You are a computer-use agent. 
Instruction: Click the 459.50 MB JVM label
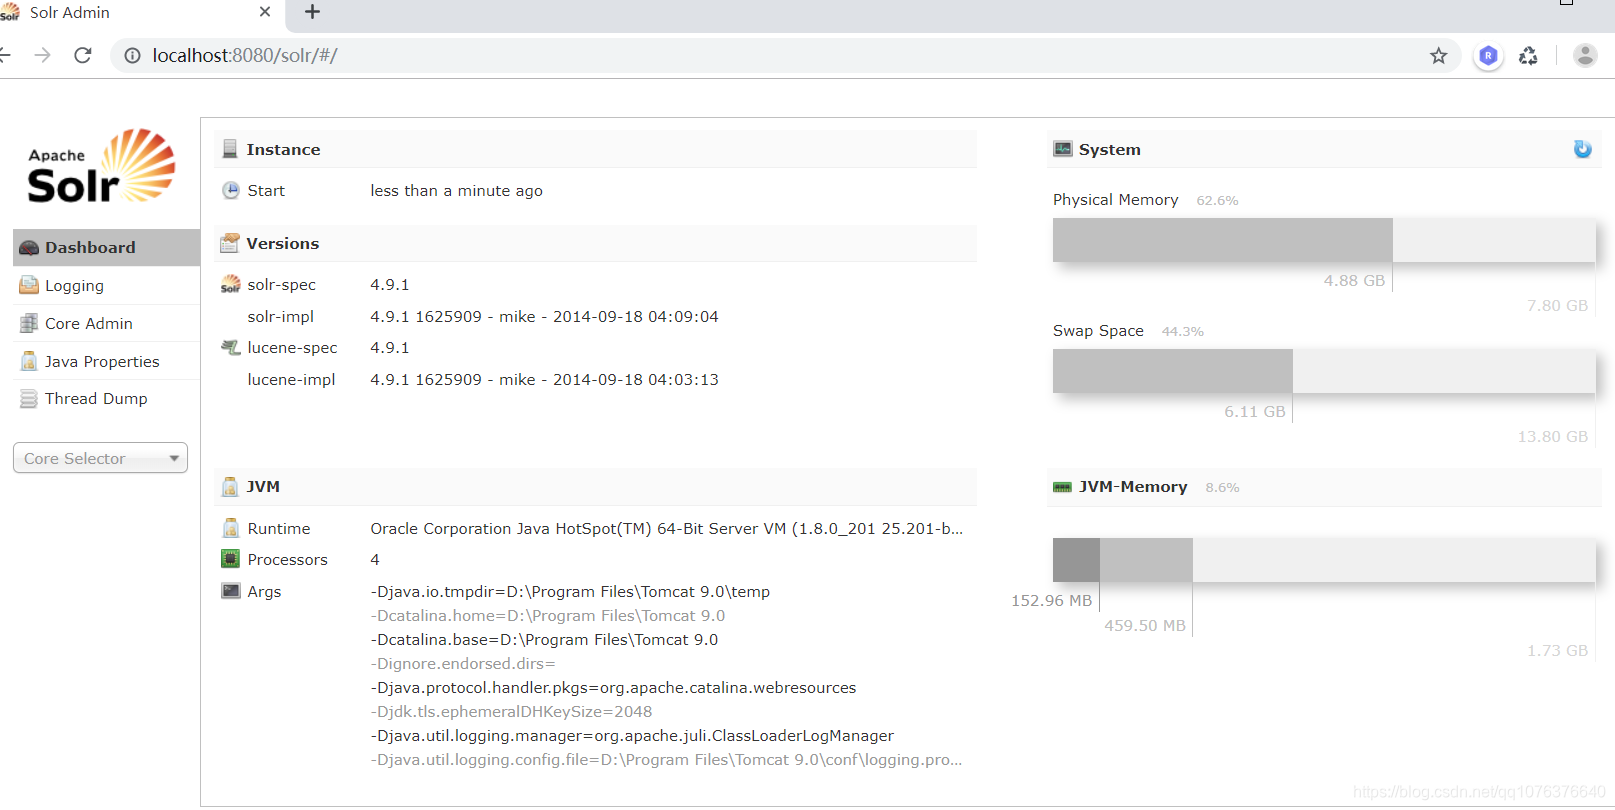pos(1145,625)
